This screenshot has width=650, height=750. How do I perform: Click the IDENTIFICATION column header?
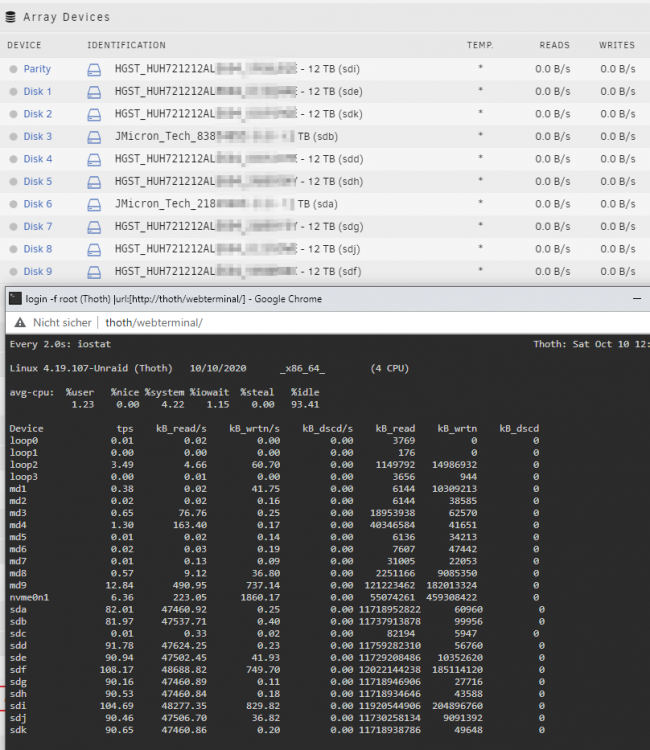click(126, 45)
